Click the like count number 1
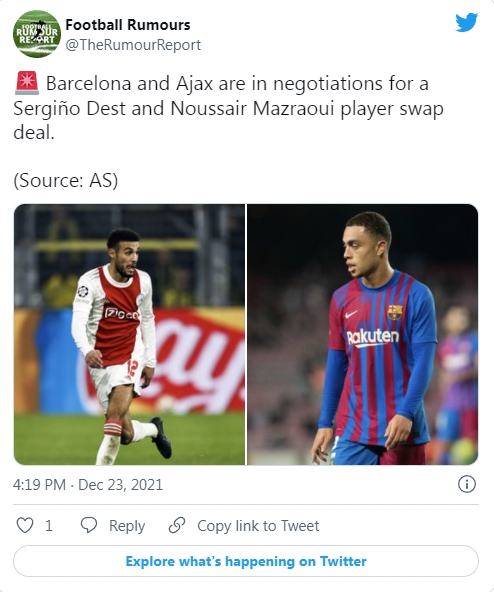Image resolution: width=494 pixels, height=592 pixels. point(48,526)
